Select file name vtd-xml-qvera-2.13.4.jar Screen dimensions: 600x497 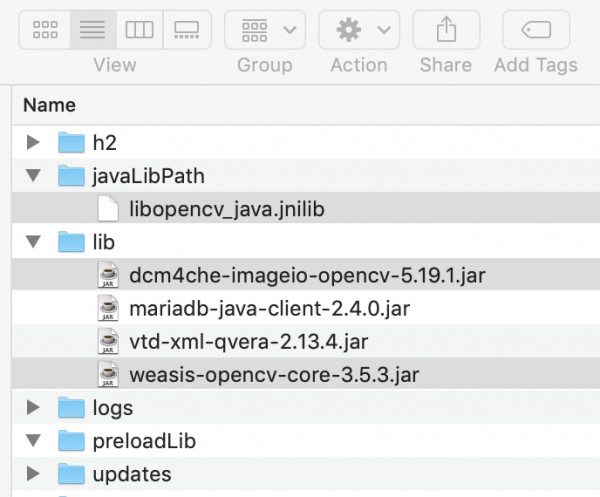click(249, 342)
